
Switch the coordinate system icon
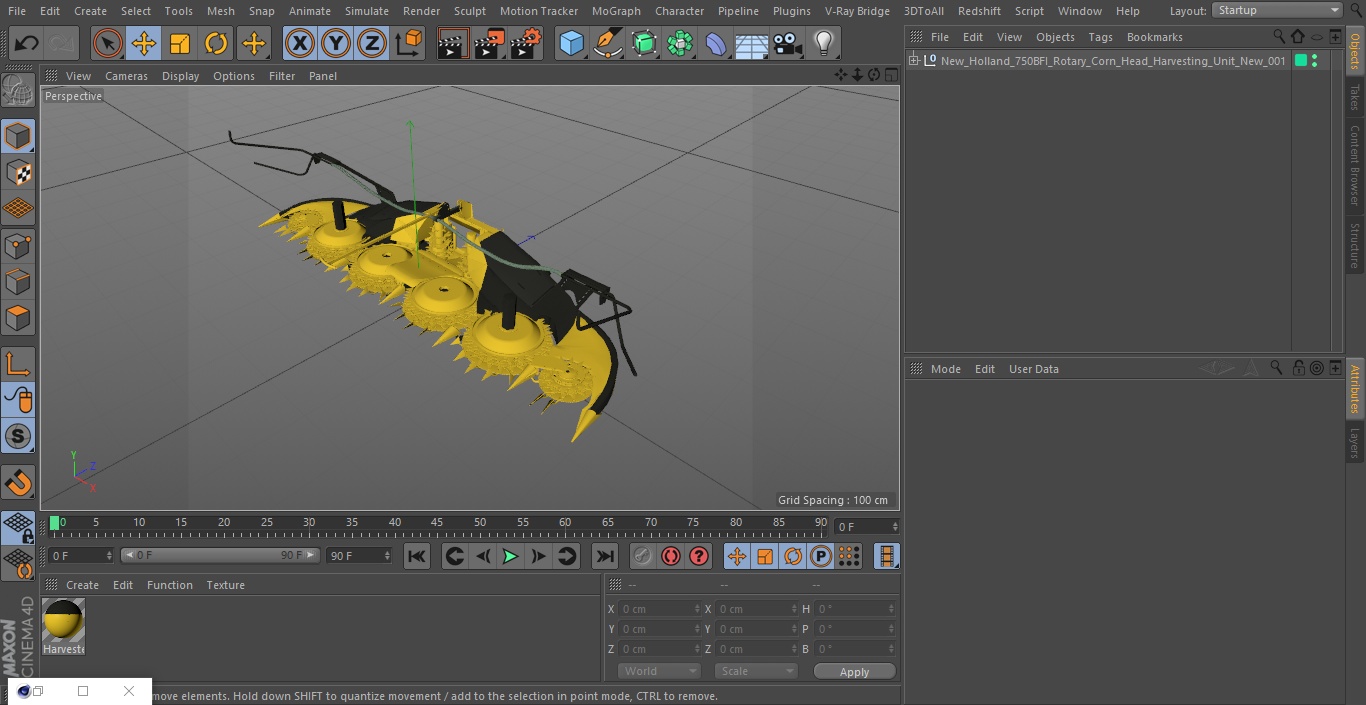[409, 43]
